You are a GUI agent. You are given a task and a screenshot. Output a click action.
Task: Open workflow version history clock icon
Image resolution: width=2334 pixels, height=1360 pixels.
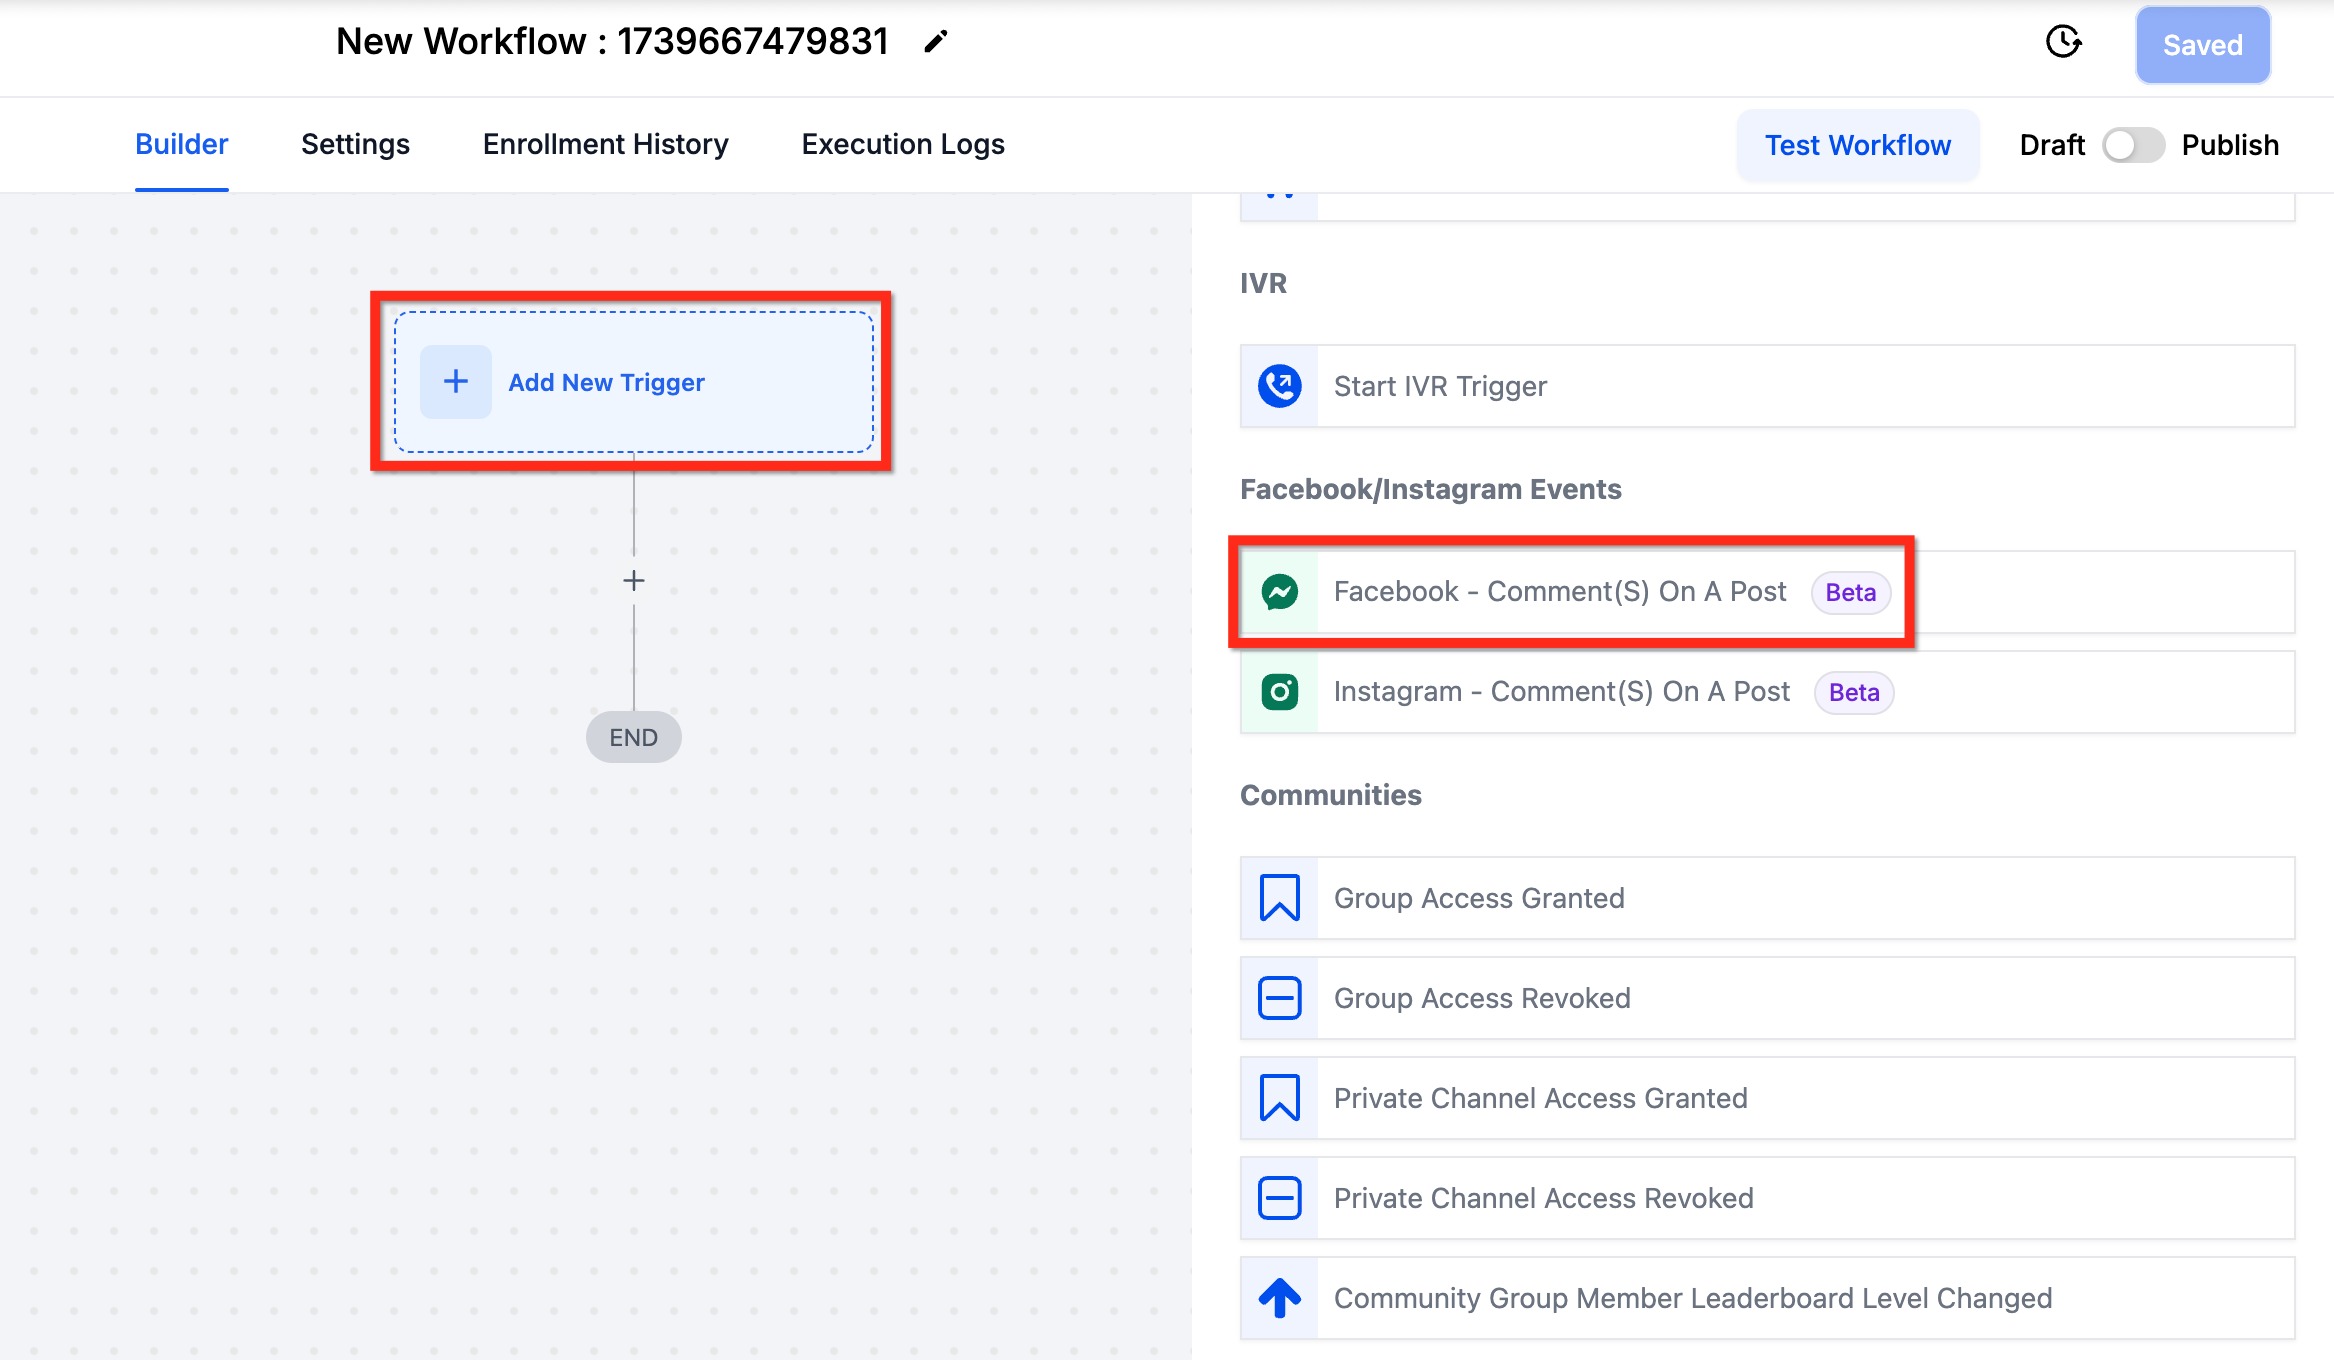tap(2063, 42)
